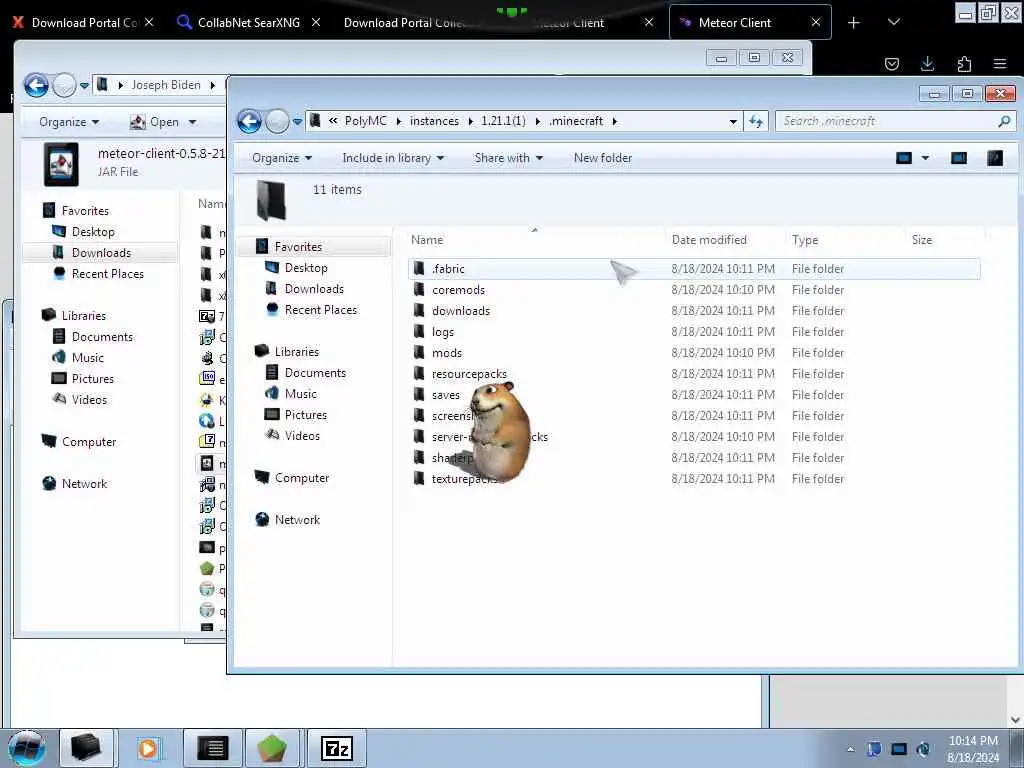Open the resourcepacks folder
This screenshot has height=768, width=1024.
(469, 374)
